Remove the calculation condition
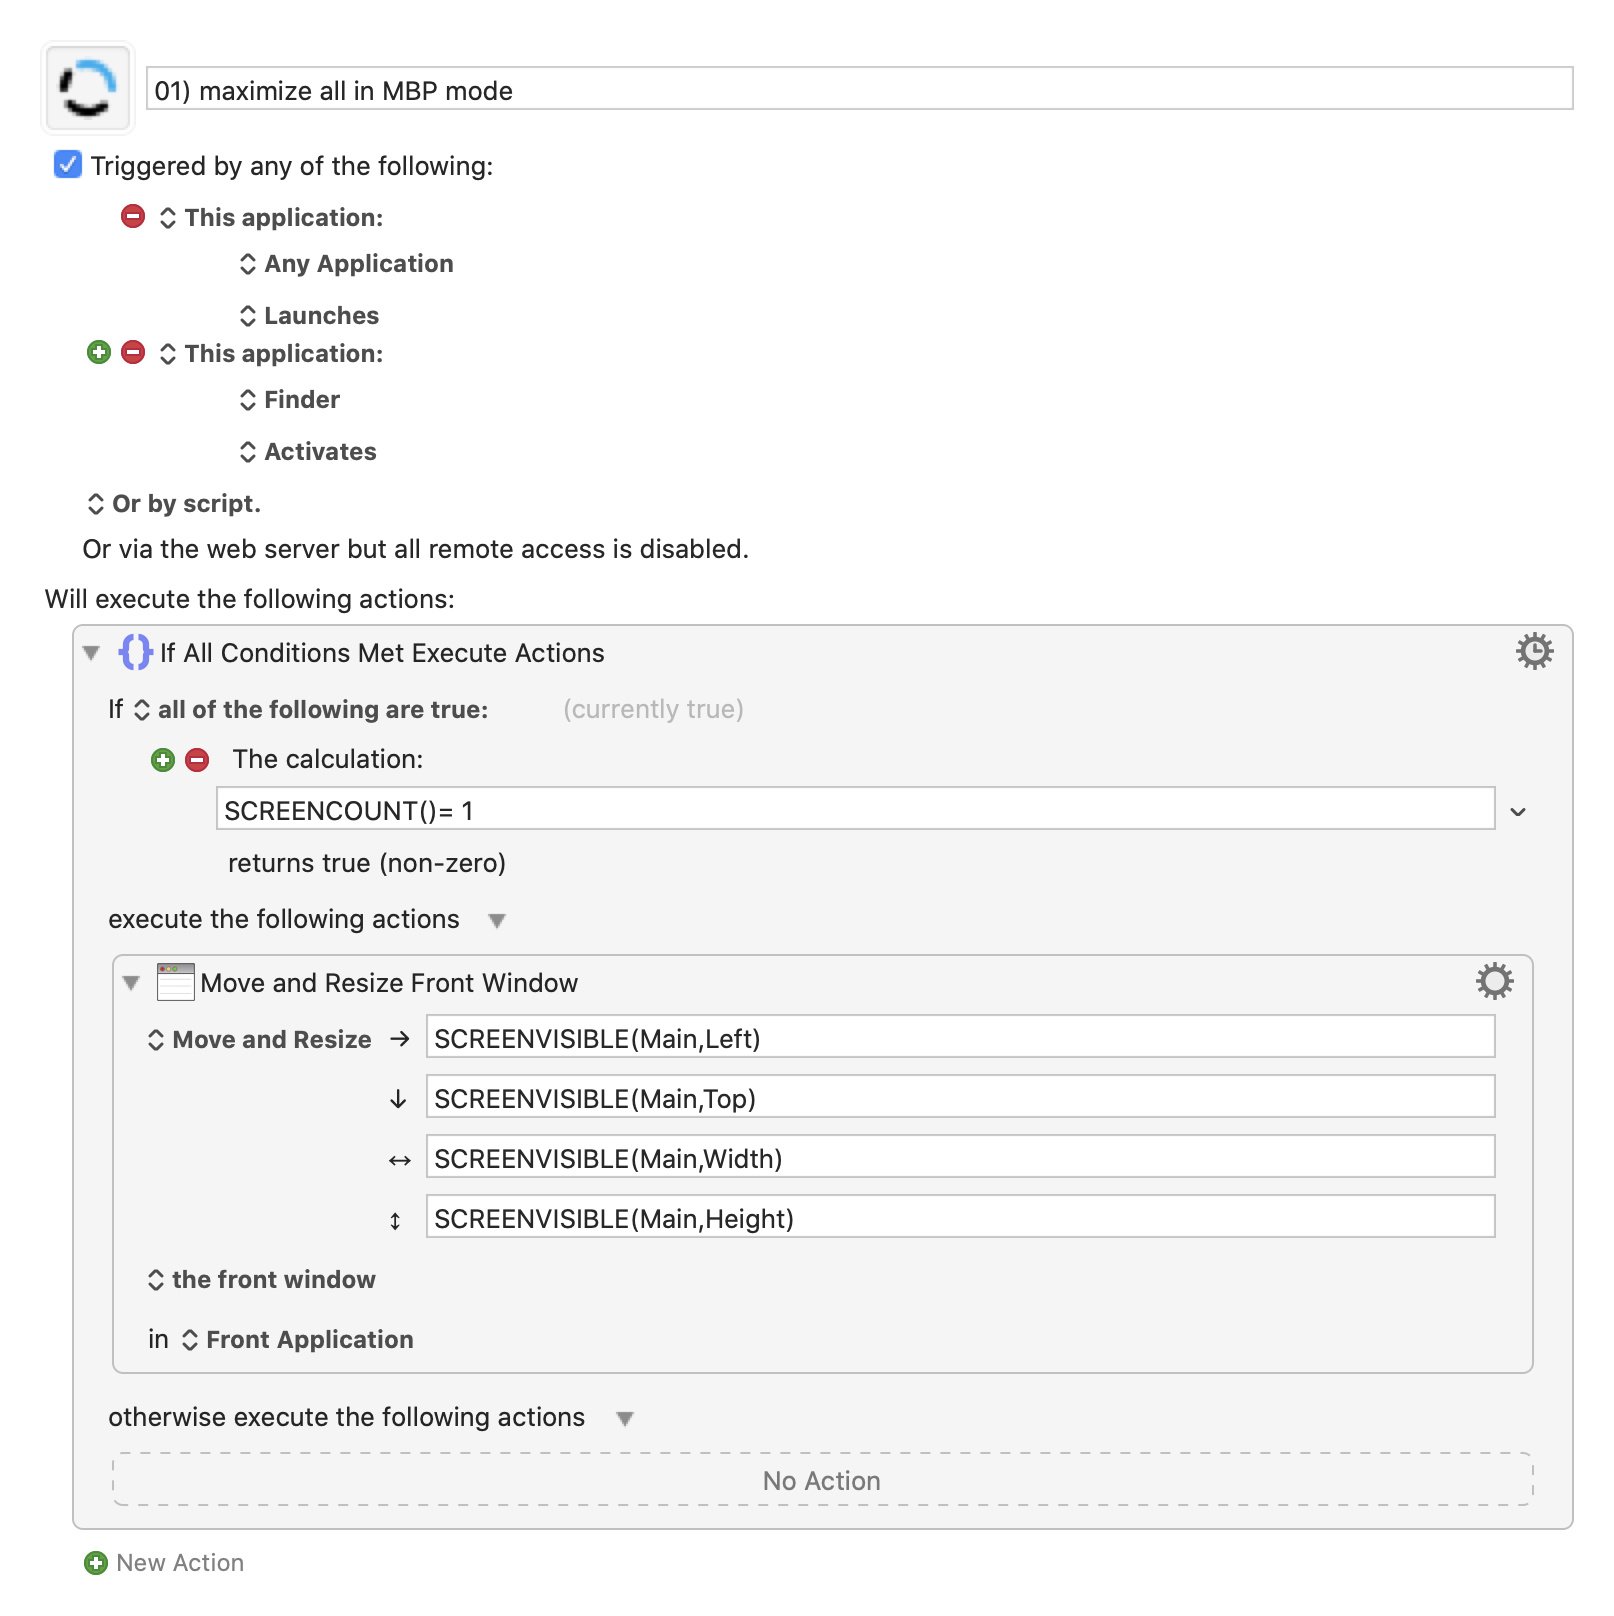 point(197,760)
